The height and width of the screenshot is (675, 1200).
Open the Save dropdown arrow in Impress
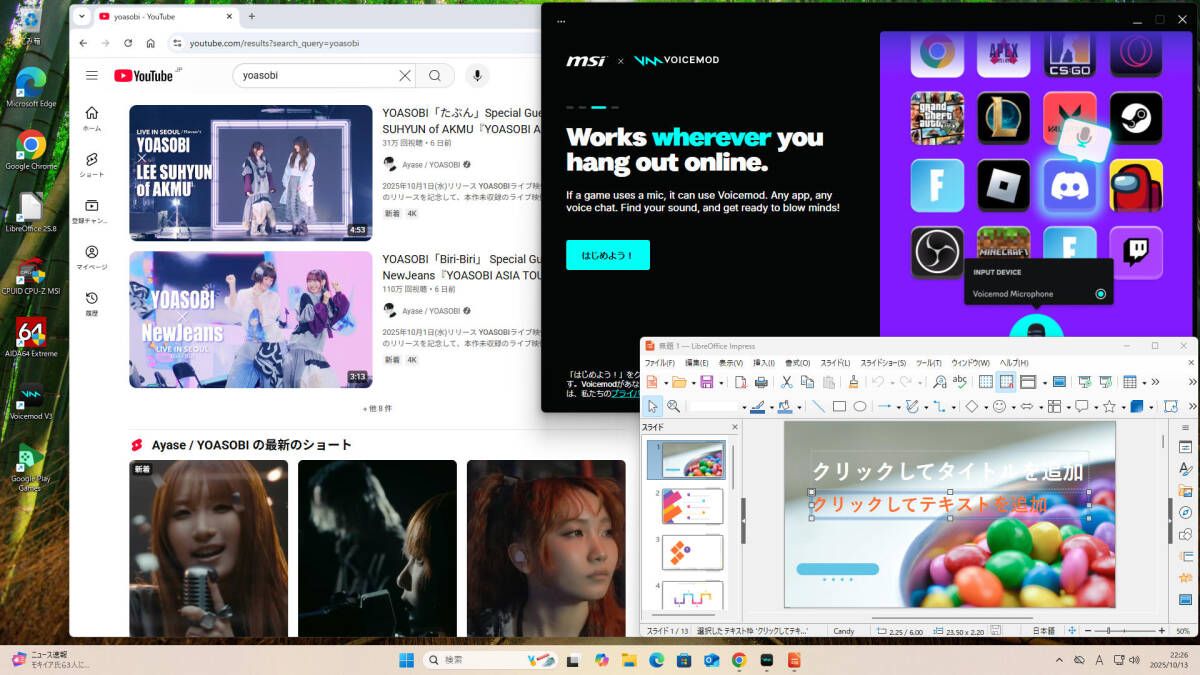[721, 383]
